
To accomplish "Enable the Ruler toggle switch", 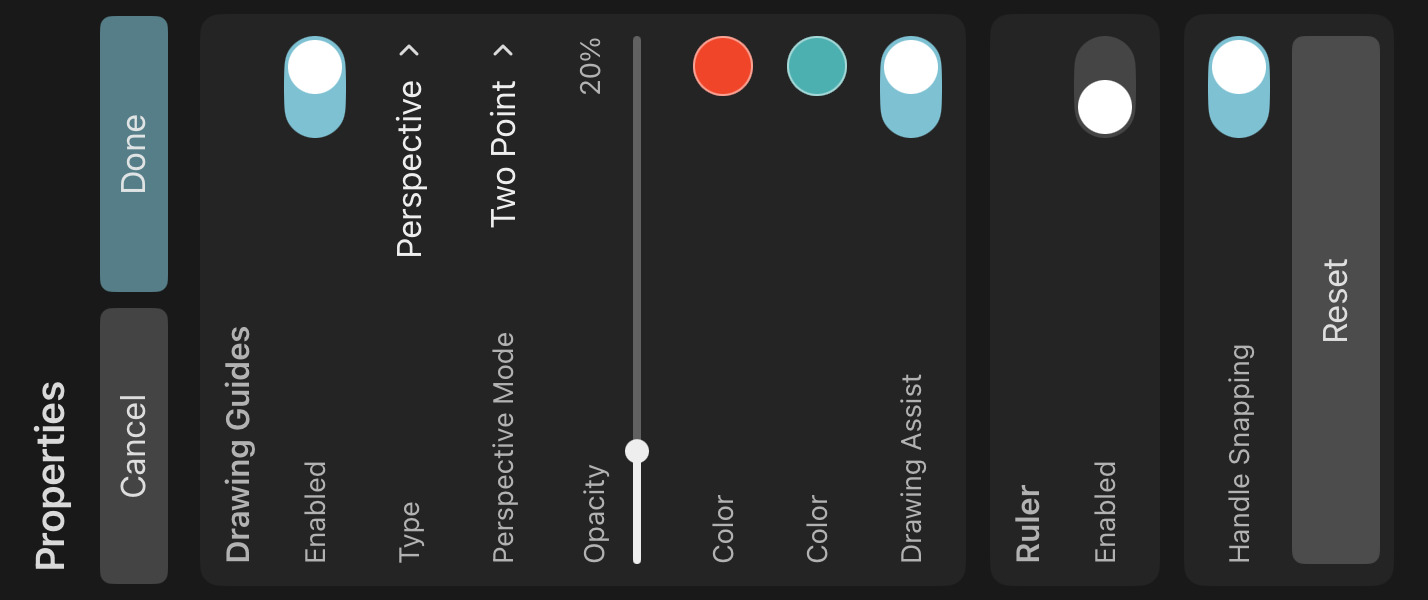I will pos(1105,87).
